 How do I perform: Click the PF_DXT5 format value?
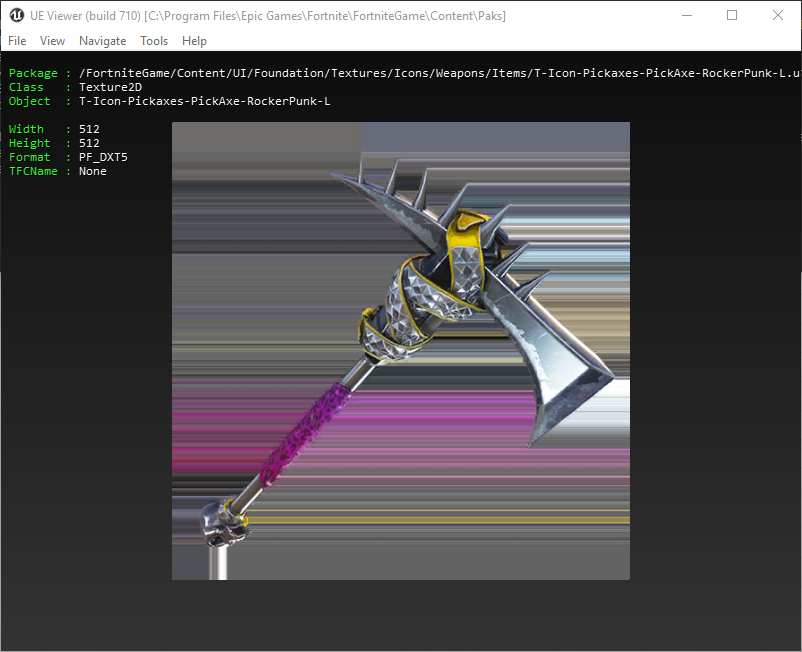pos(103,157)
